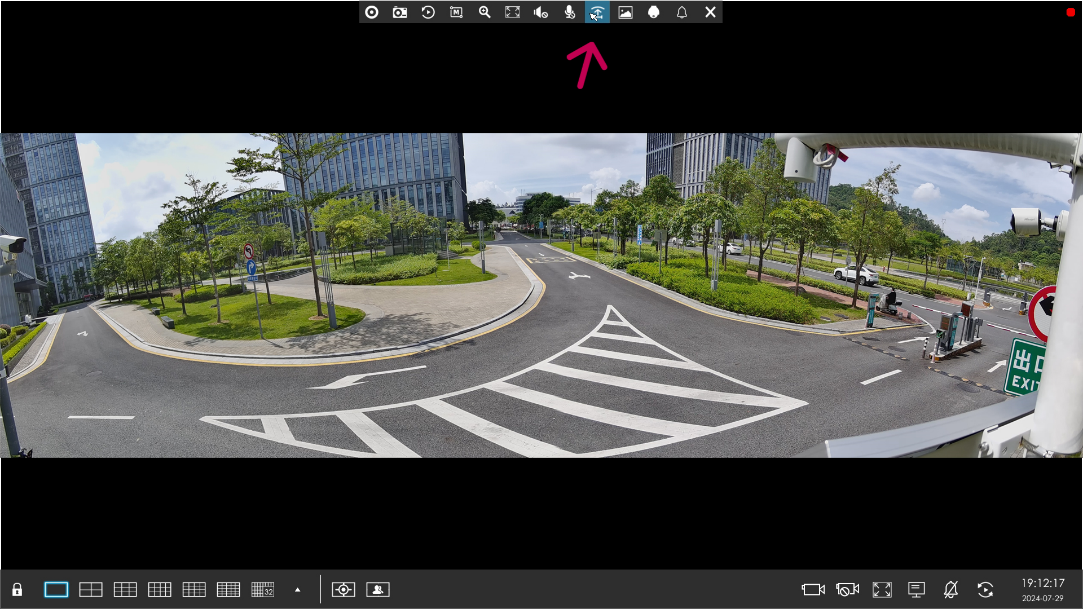Switch to single-window layout
The width and height of the screenshot is (1083, 609).
coord(56,590)
